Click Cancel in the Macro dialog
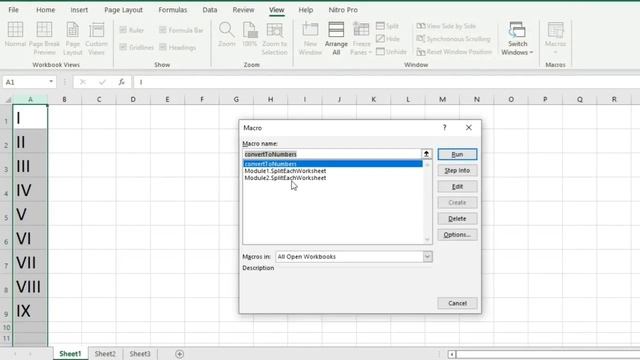Screen dimensions: 640x360 [x=457, y=303]
